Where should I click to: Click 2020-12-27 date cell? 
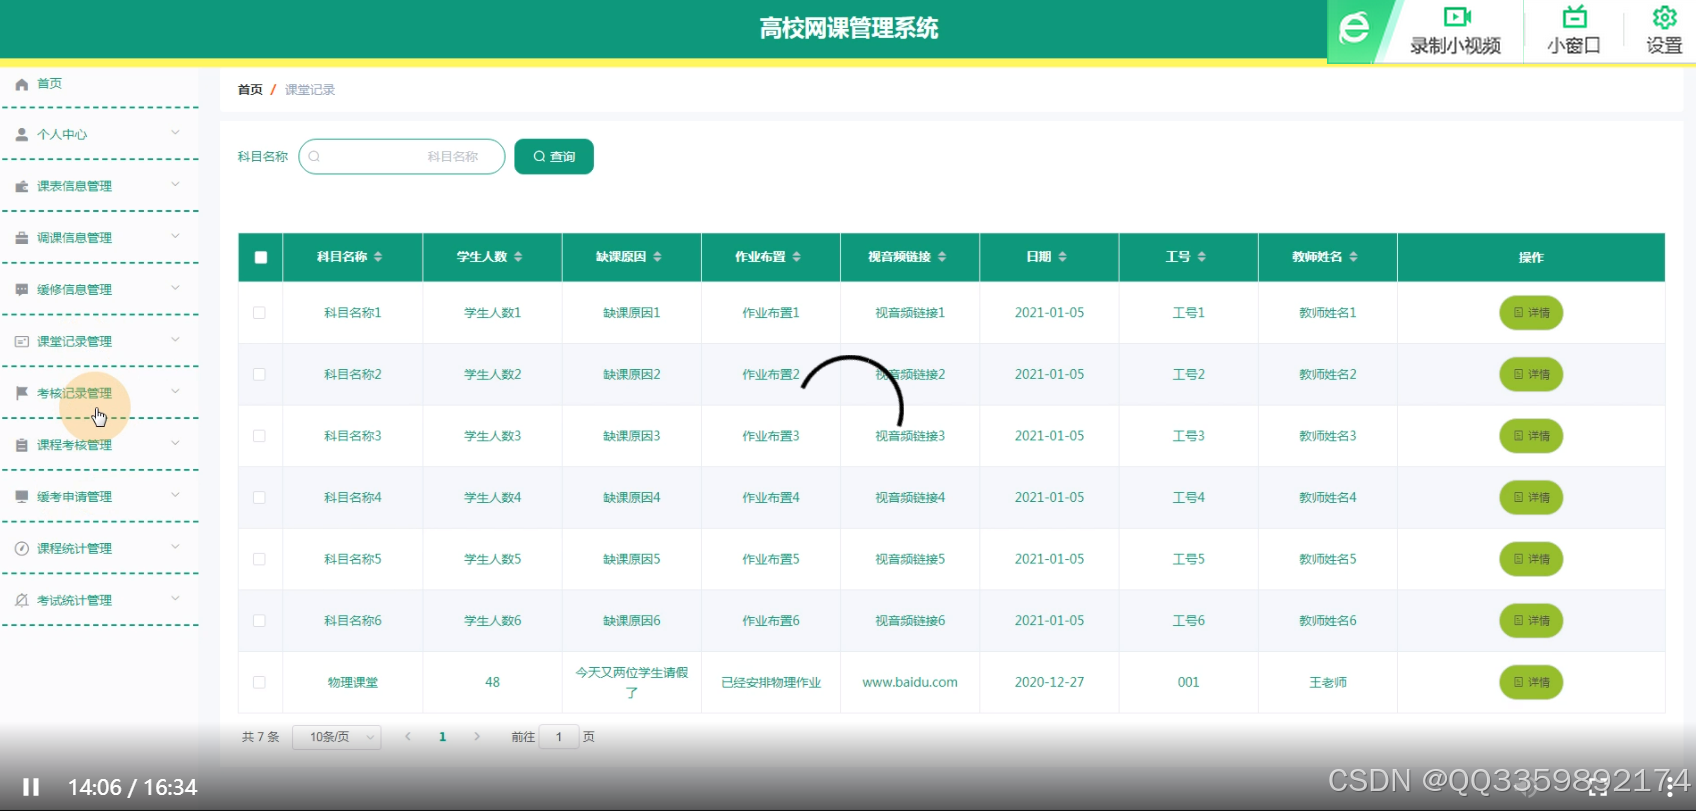[x=1049, y=682]
